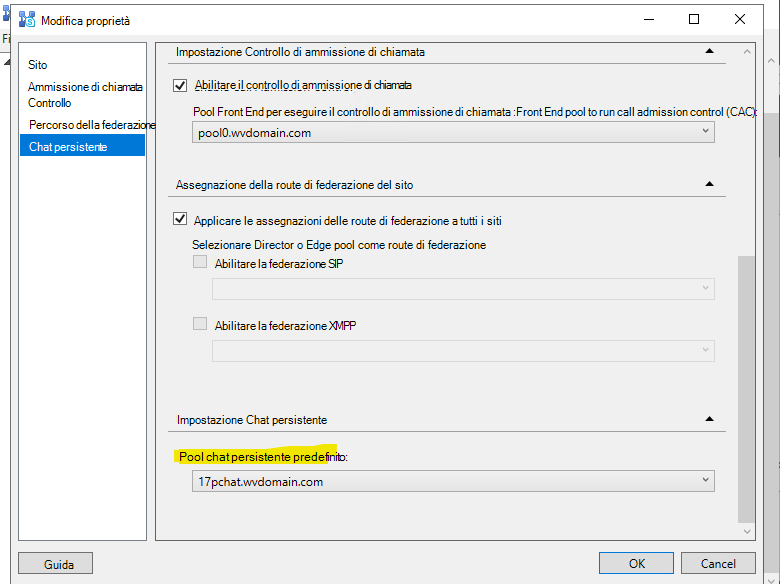This screenshot has width=780, height=584.
Task: Open the 17pchat.wvdomain.com persistent chat pool dropdown
Action: click(453, 481)
